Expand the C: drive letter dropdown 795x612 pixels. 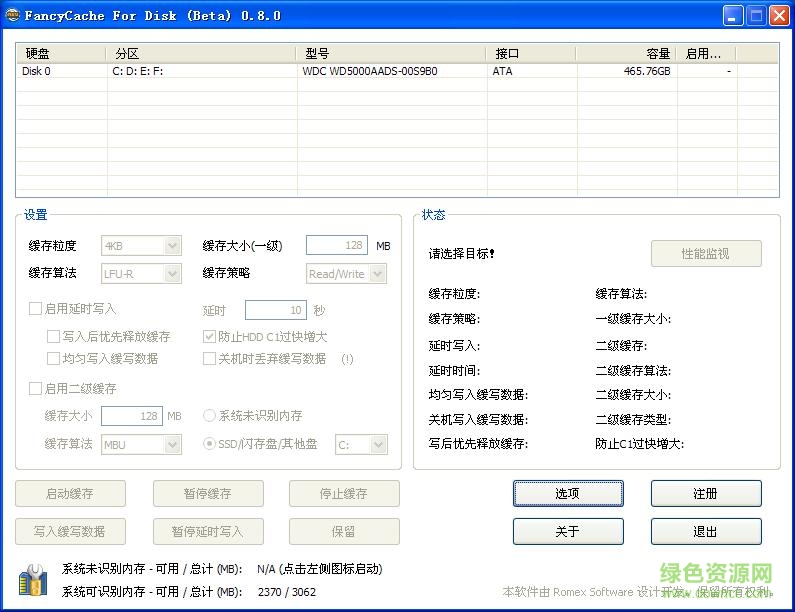click(361, 444)
